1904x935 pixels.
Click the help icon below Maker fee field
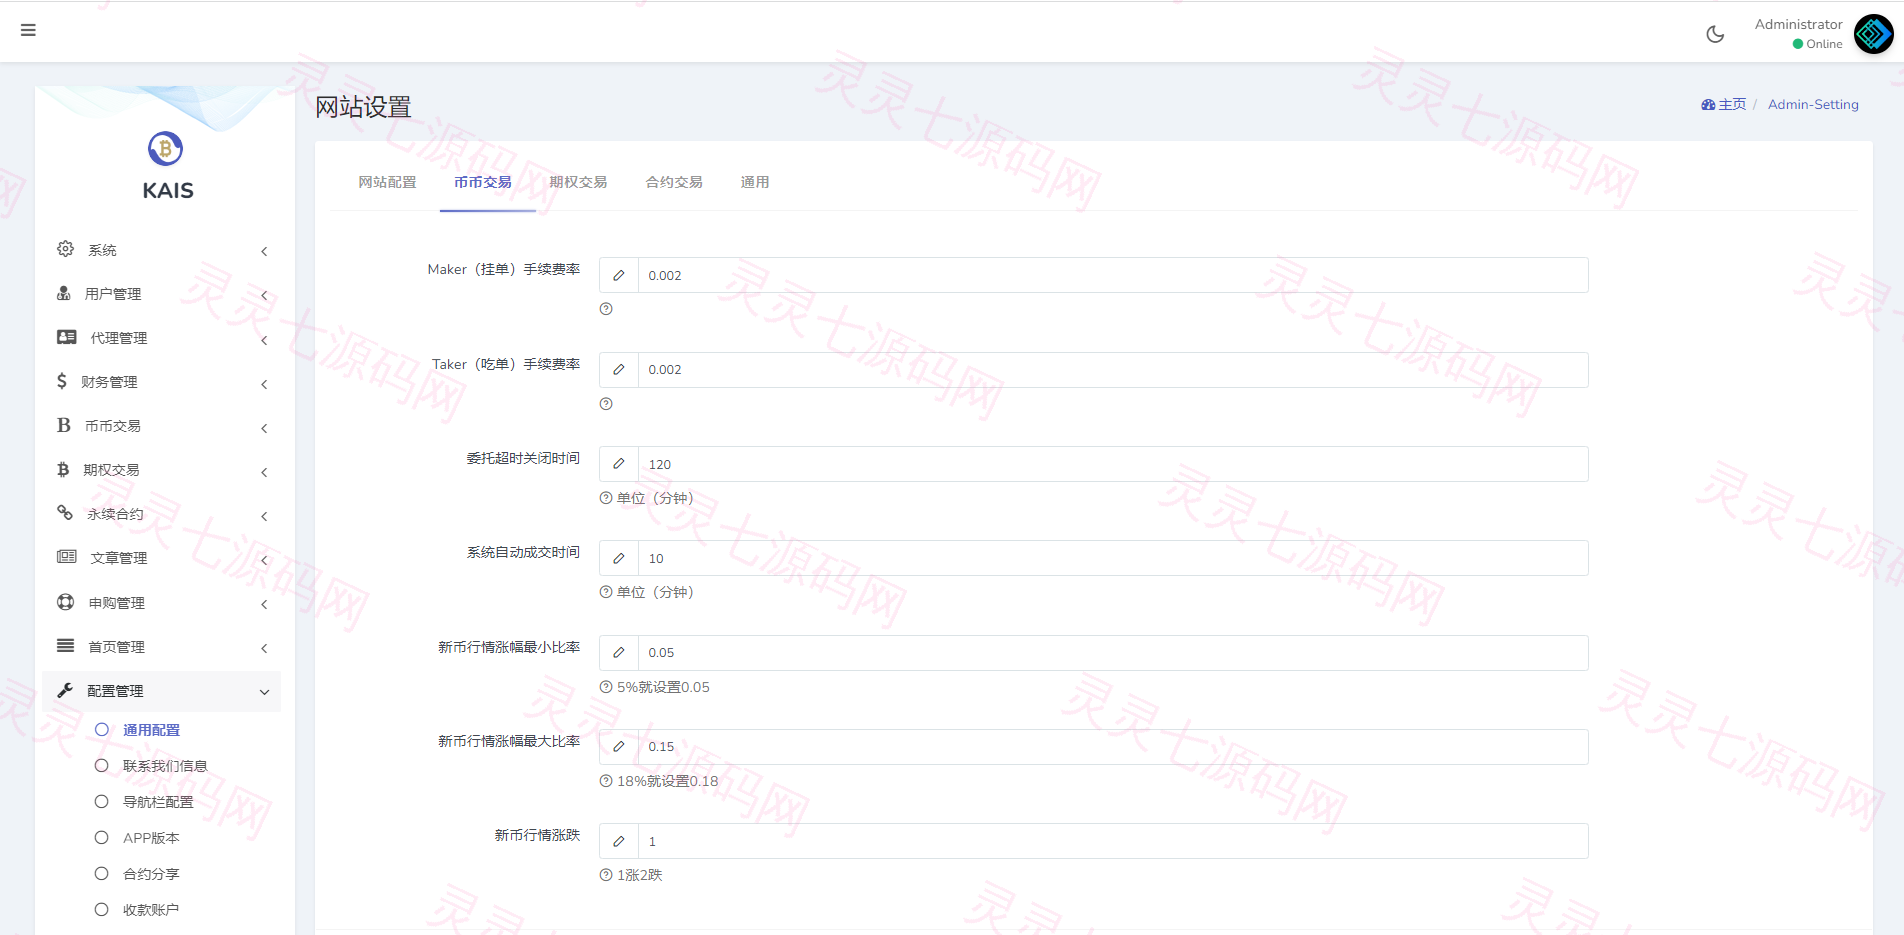tap(606, 309)
